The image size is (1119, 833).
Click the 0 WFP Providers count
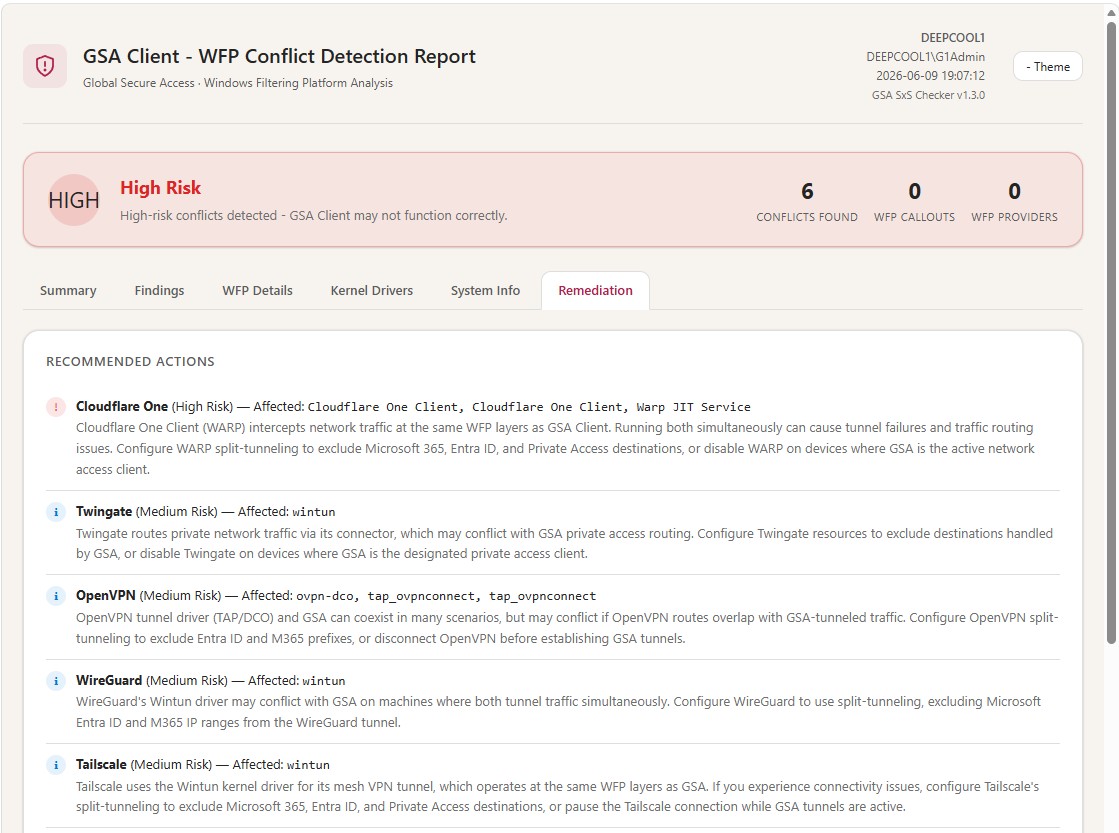coord(1014,191)
